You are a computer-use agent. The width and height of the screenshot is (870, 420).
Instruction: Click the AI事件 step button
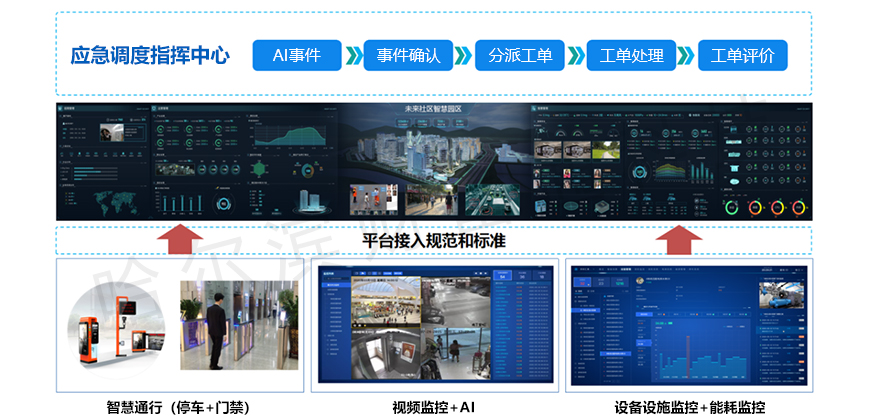(x=297, y=55)
